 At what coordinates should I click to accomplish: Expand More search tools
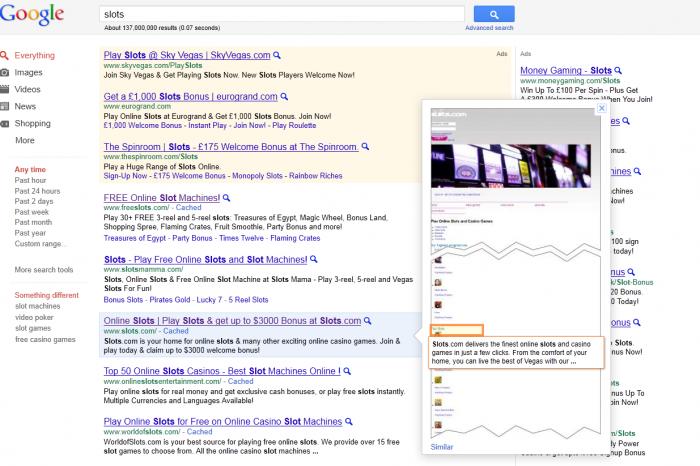coord(43,270)
